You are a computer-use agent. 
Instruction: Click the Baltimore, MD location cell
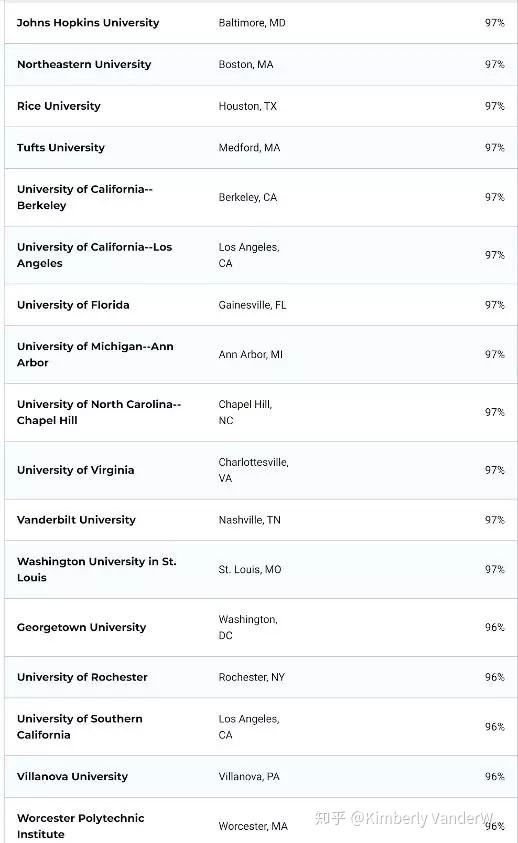pyautogui.click(x=252, y=23)
